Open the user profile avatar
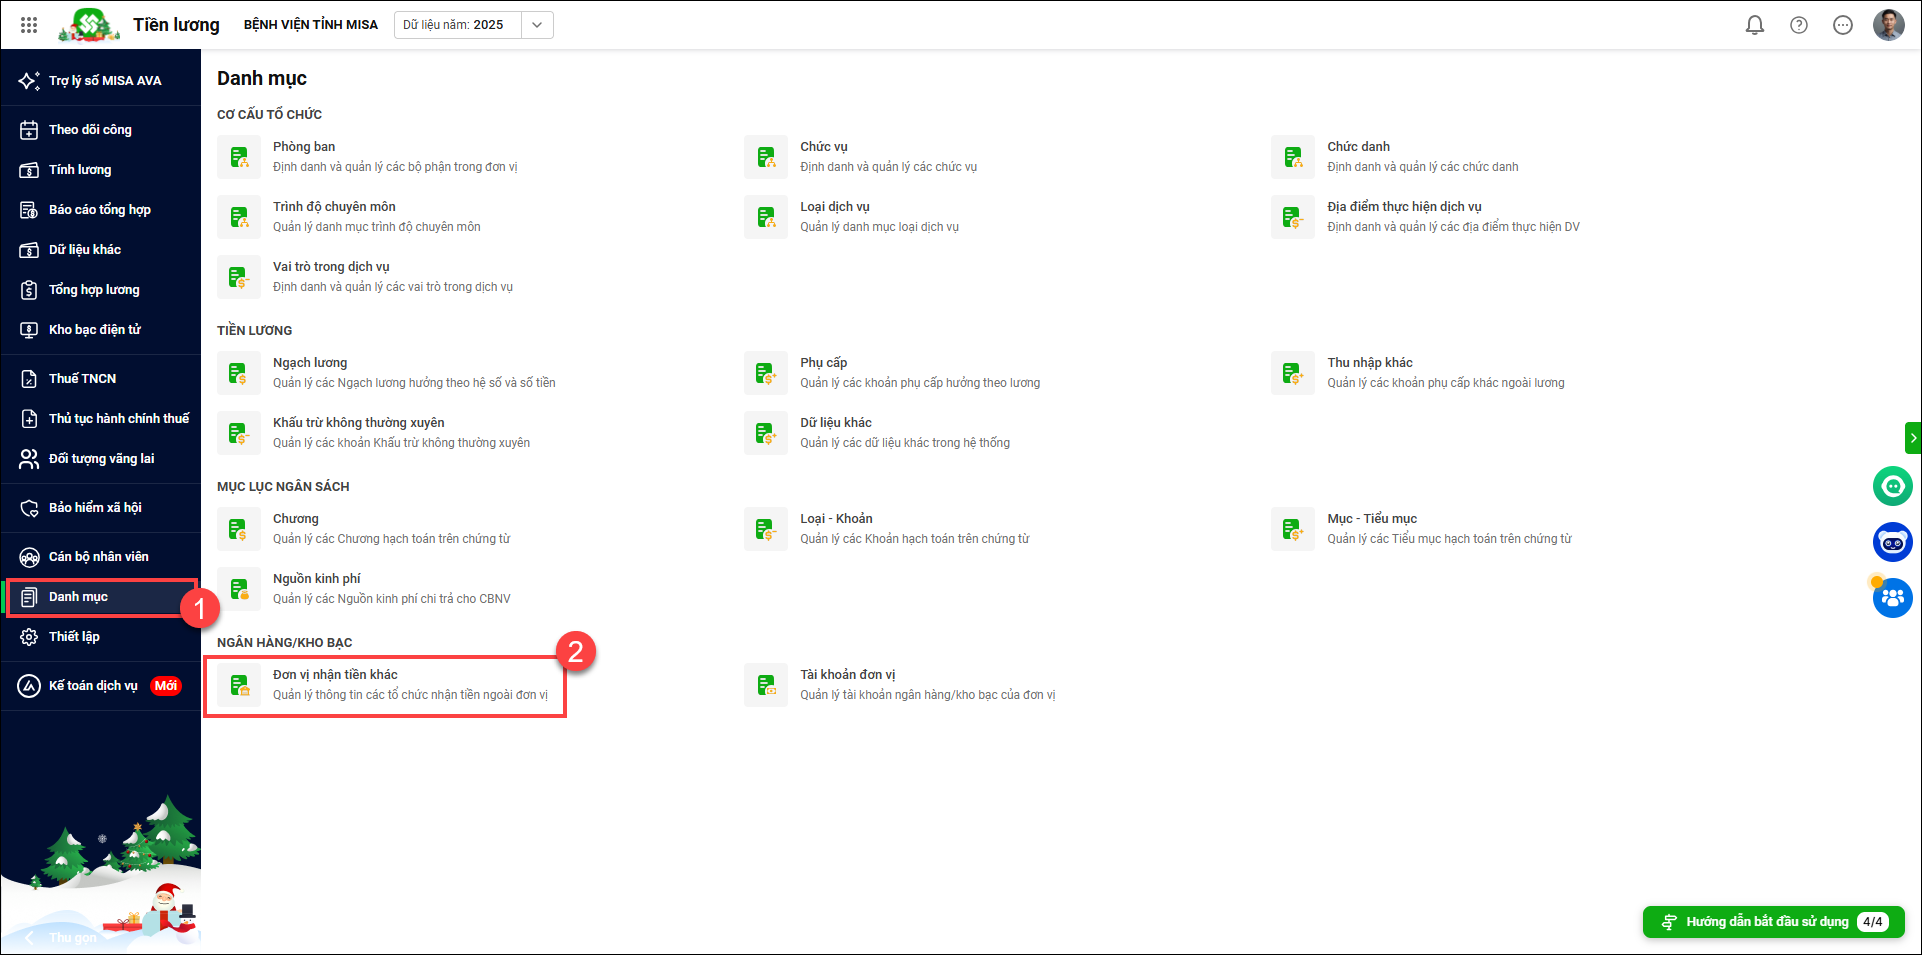The image size is (1922, 955). pos(1888,25)
